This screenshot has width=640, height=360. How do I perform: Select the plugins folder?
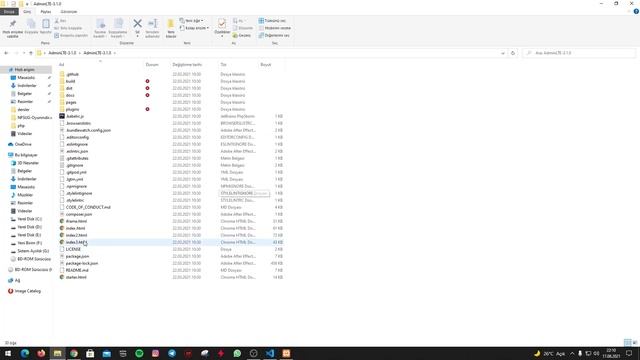(x=72, y=109)
